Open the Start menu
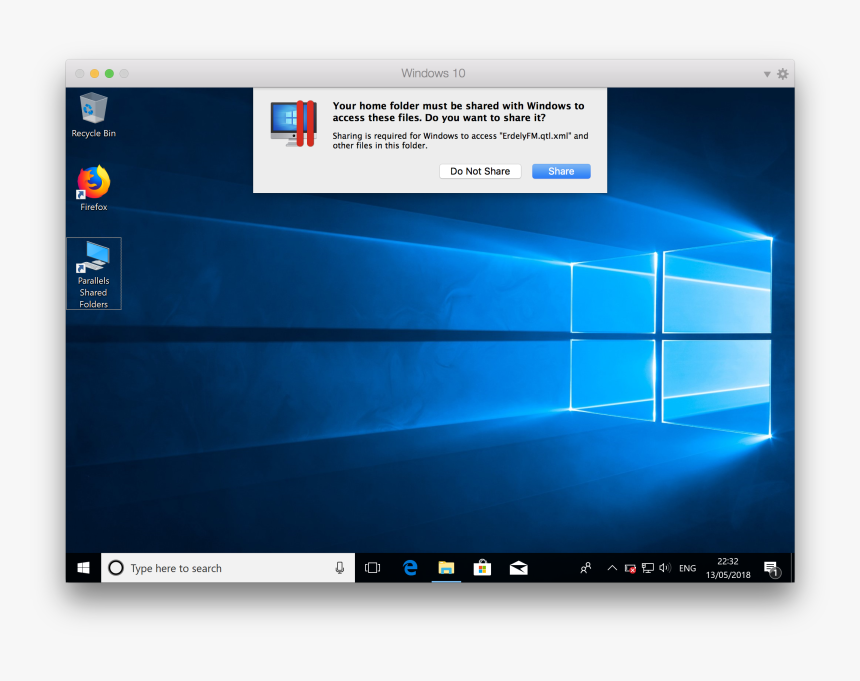860x681 pixels. pos(83,567)
